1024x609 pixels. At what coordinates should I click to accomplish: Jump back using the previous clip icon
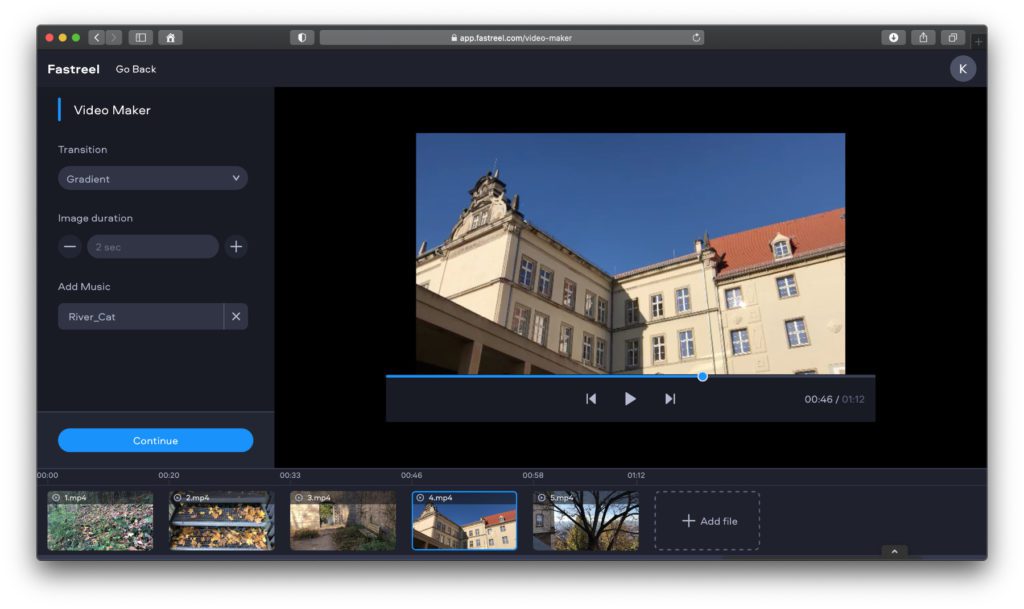[x=591, y=398]
